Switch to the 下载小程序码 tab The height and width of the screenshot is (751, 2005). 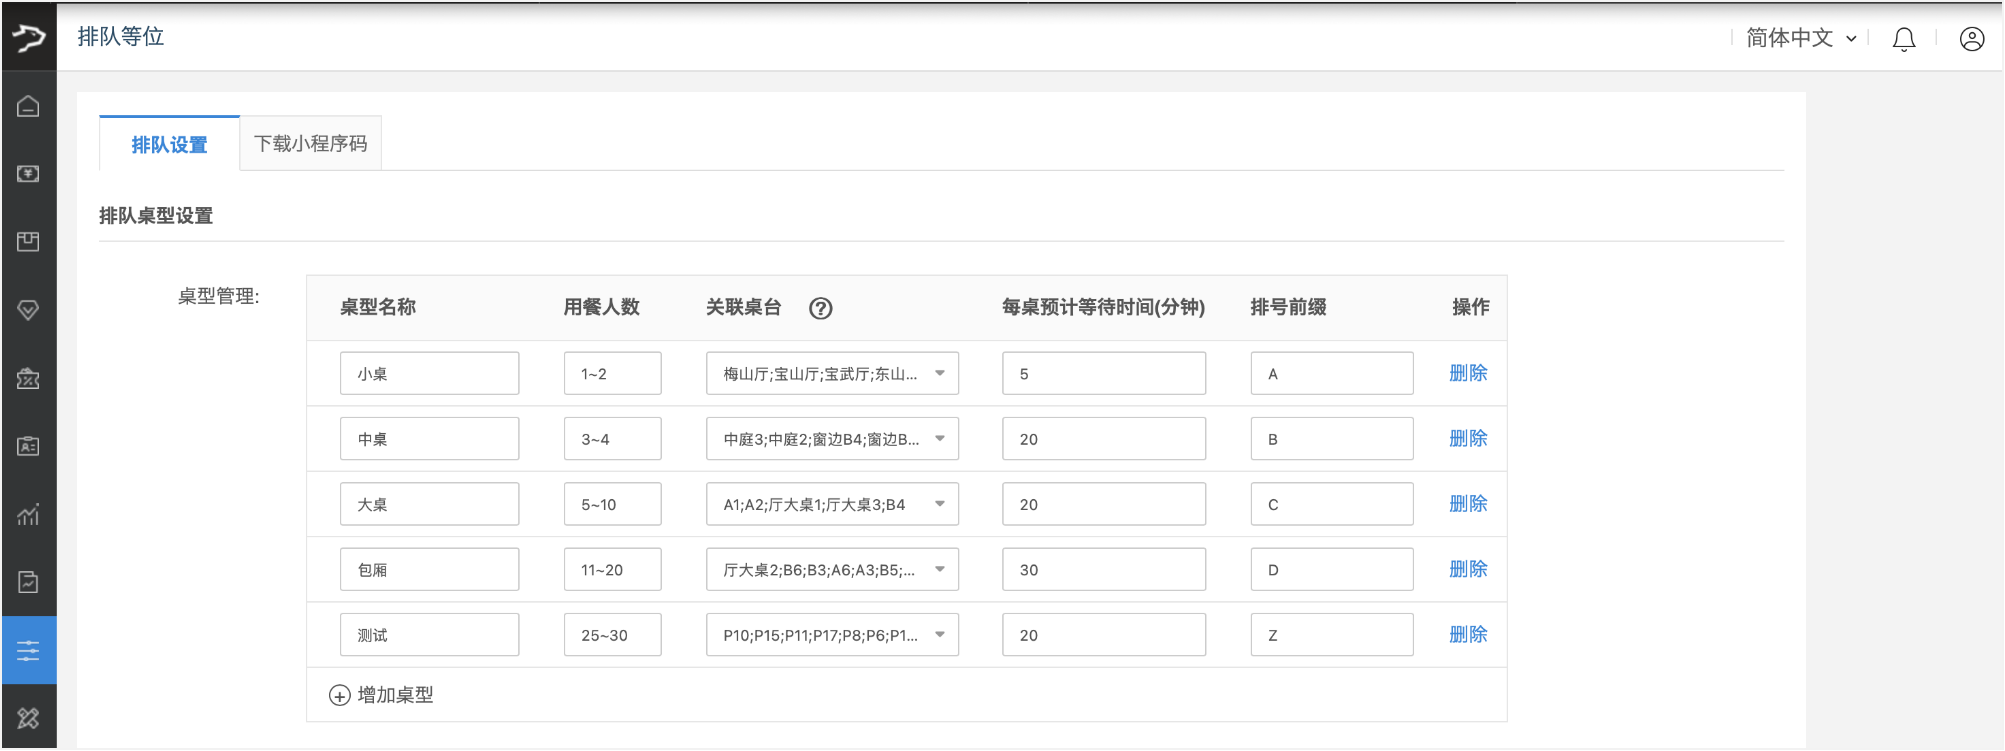(x=310, y=144)
